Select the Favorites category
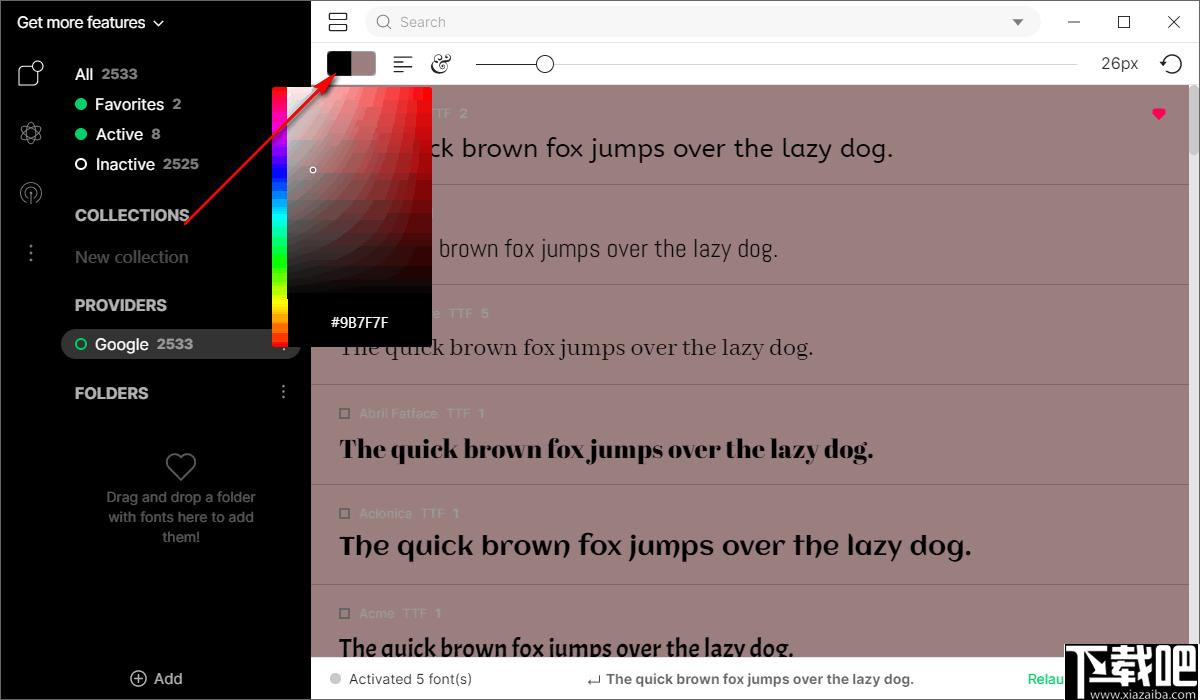 [138, 104]
